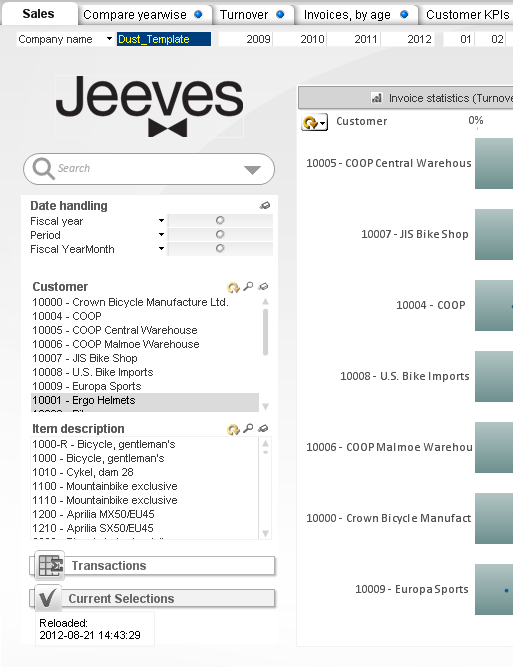The height and width of the screenshot is (667, 513).
Task: Open search in Item description list
Action: coord(248,428)
